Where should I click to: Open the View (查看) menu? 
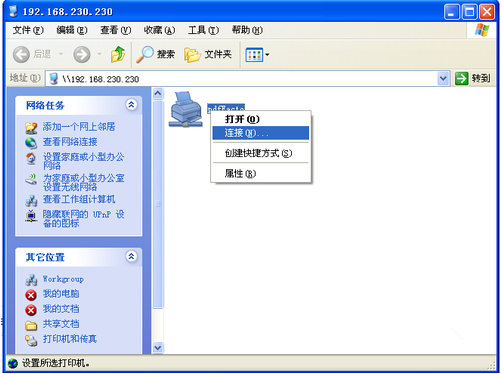point(116,30)
